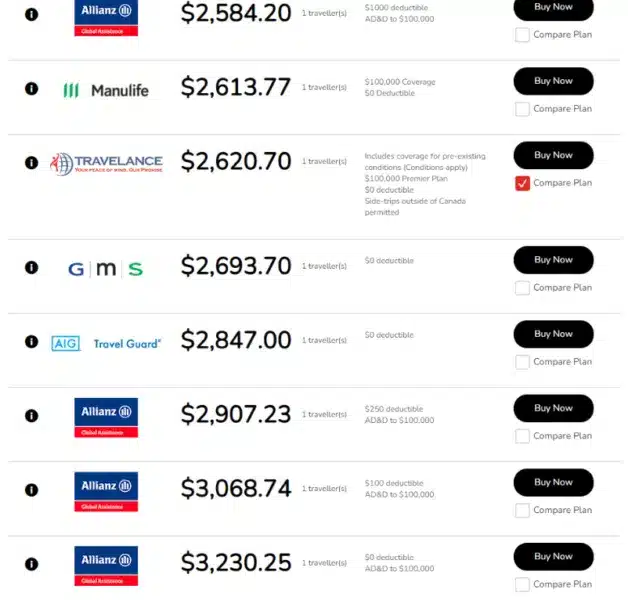Viewport: 628px width, 600px height.
Task: Enable Compare Plan for GMS
Action: [x=522, y=288]
